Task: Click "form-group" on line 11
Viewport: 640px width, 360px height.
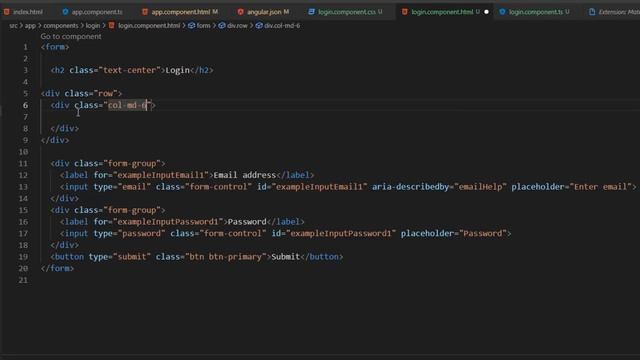Action: (x=132, y=164)
